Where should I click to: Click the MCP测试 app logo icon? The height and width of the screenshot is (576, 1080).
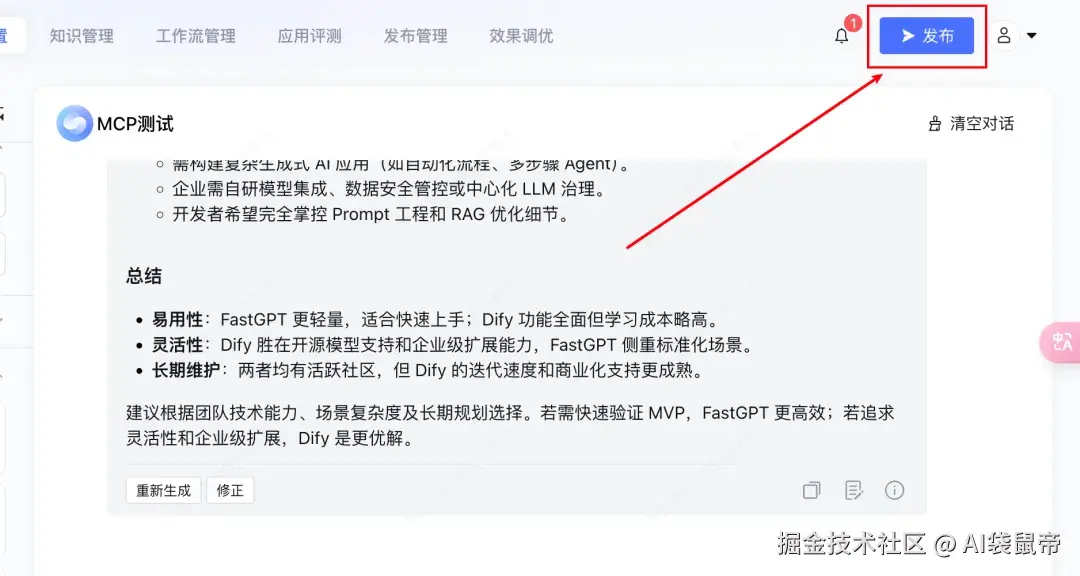coord(74,124)
